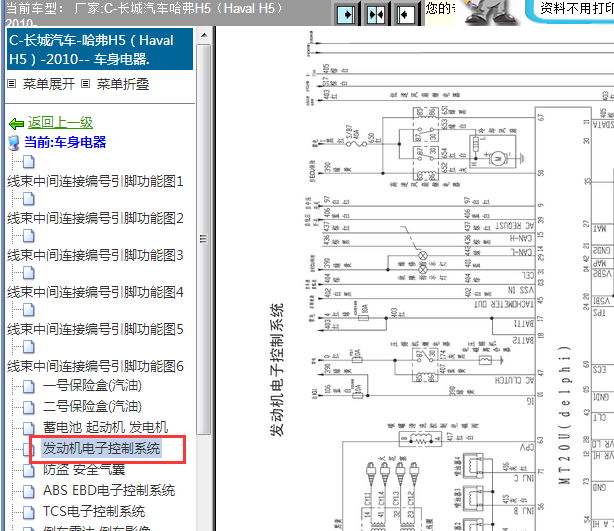Click page icon above 线束中间连接编号引脚功能图6

point(29,347)
